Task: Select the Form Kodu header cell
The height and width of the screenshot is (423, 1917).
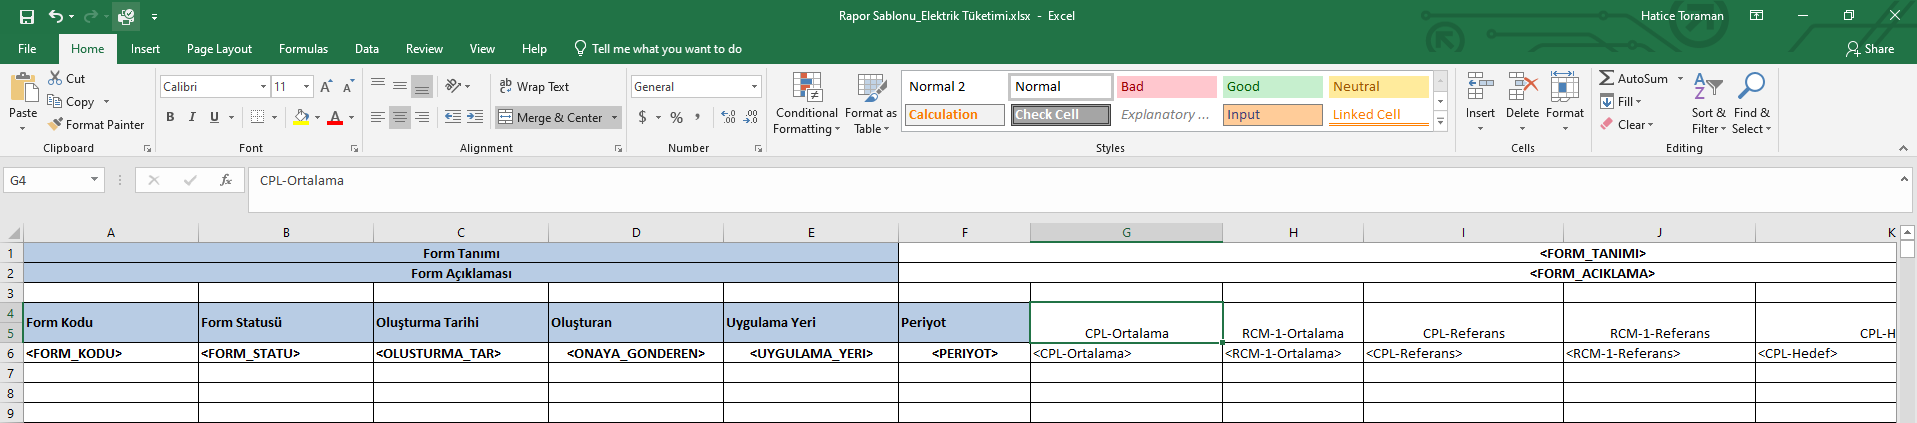Action: tap(110, 323)
